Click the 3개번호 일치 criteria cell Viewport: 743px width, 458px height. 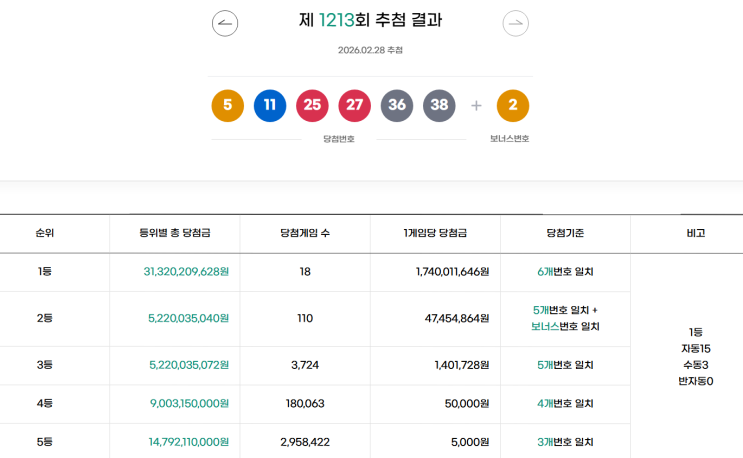tap(565, 442)
